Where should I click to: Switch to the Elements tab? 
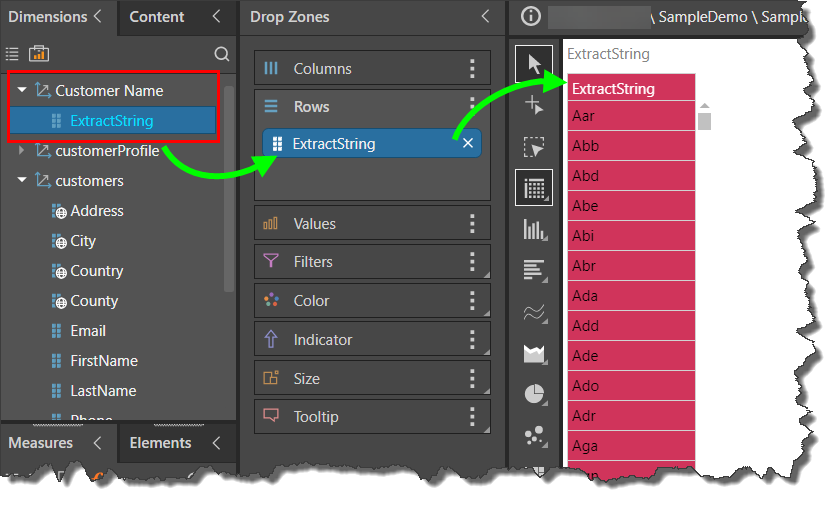(x=160, y=443)
